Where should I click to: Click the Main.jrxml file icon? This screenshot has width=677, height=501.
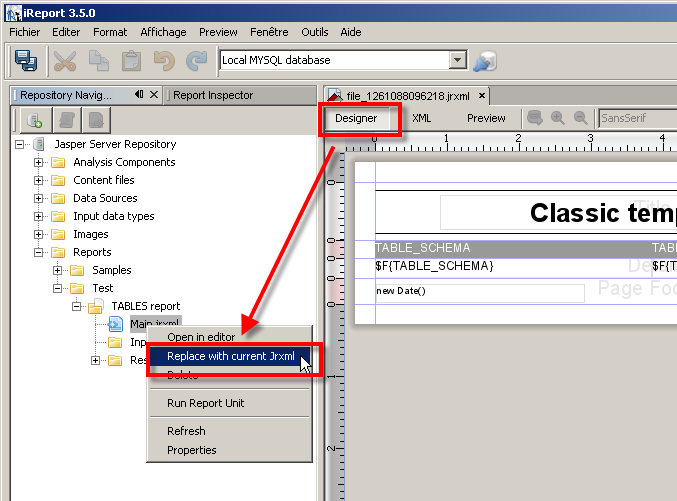pos(115,324)
